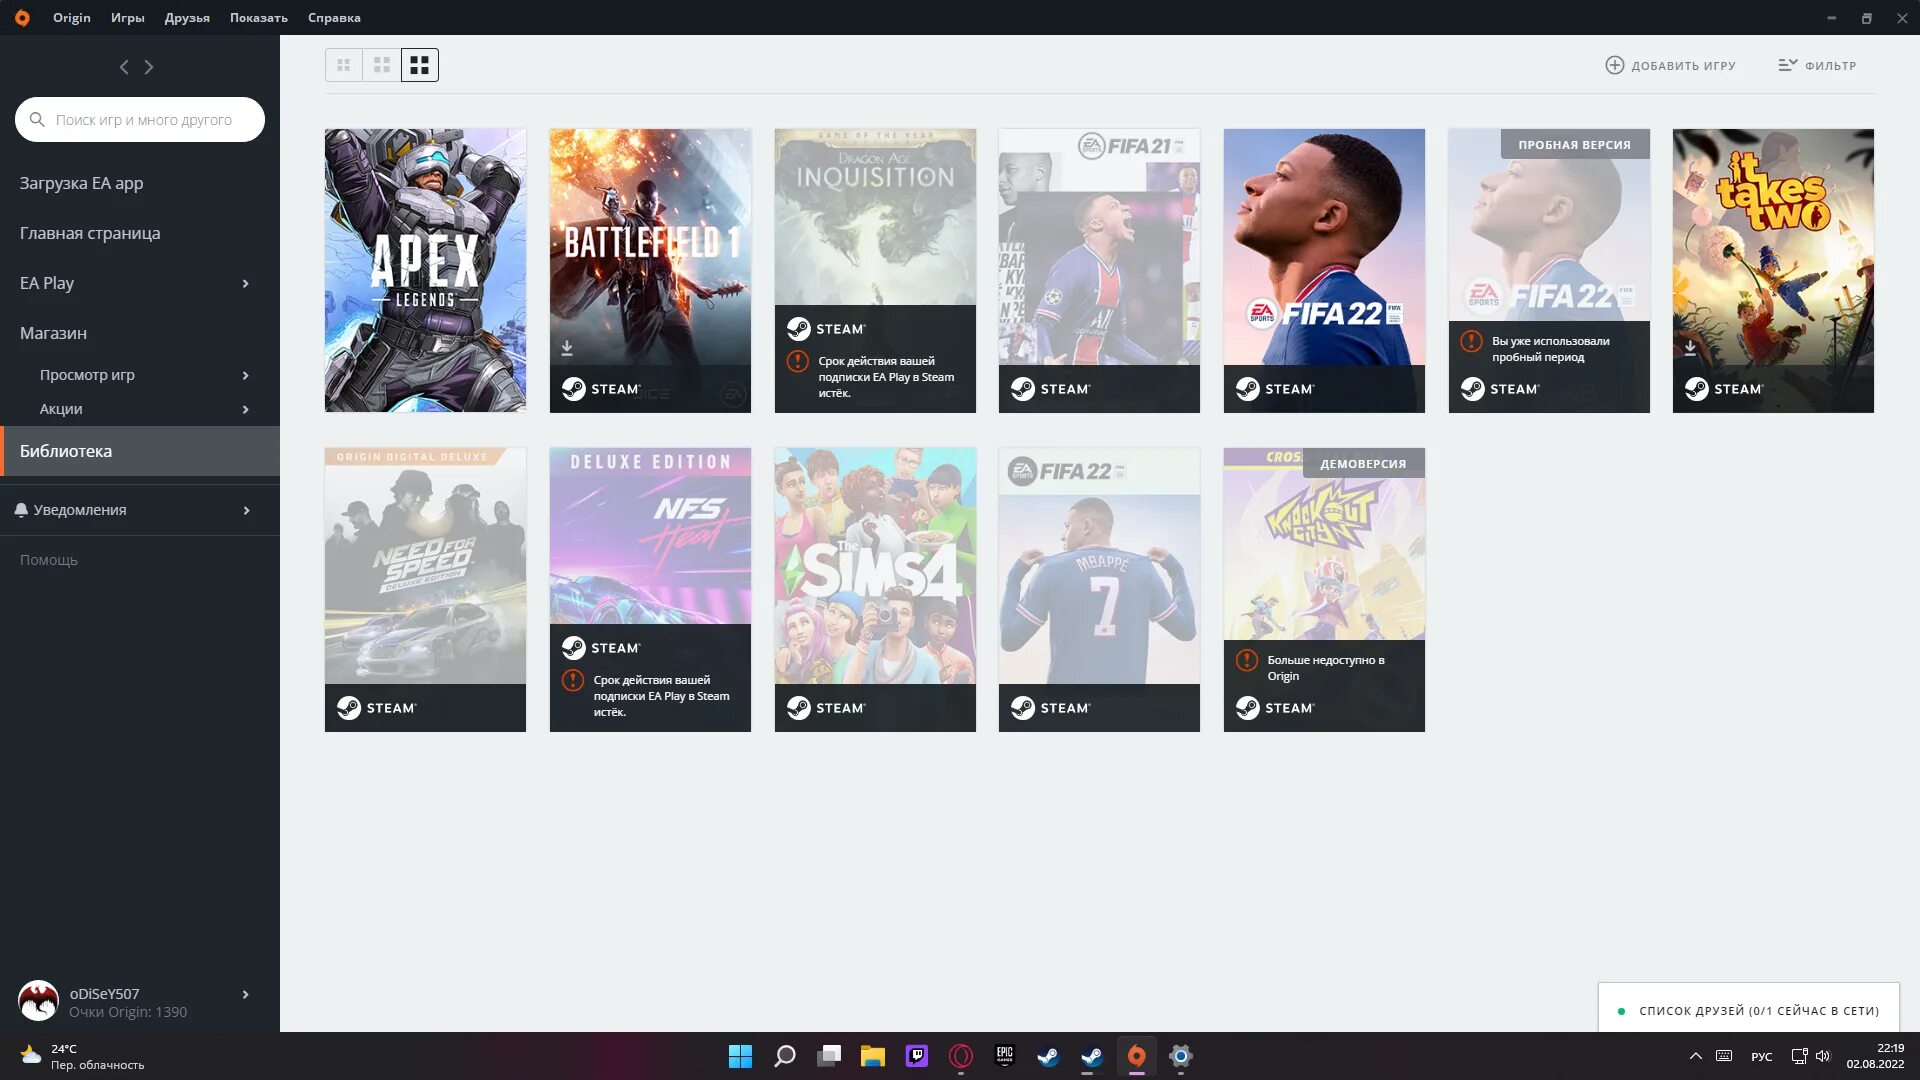Open the Twitch taskbar icon
1920x1080 pixels.
click(x=917, y=1056)
